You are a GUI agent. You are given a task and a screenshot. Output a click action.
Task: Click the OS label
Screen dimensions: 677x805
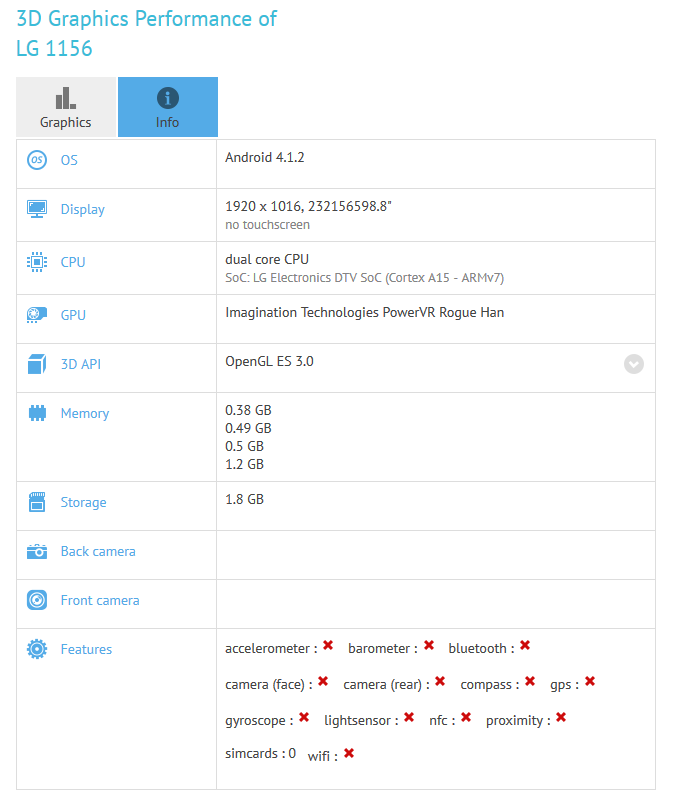[69, 160]
